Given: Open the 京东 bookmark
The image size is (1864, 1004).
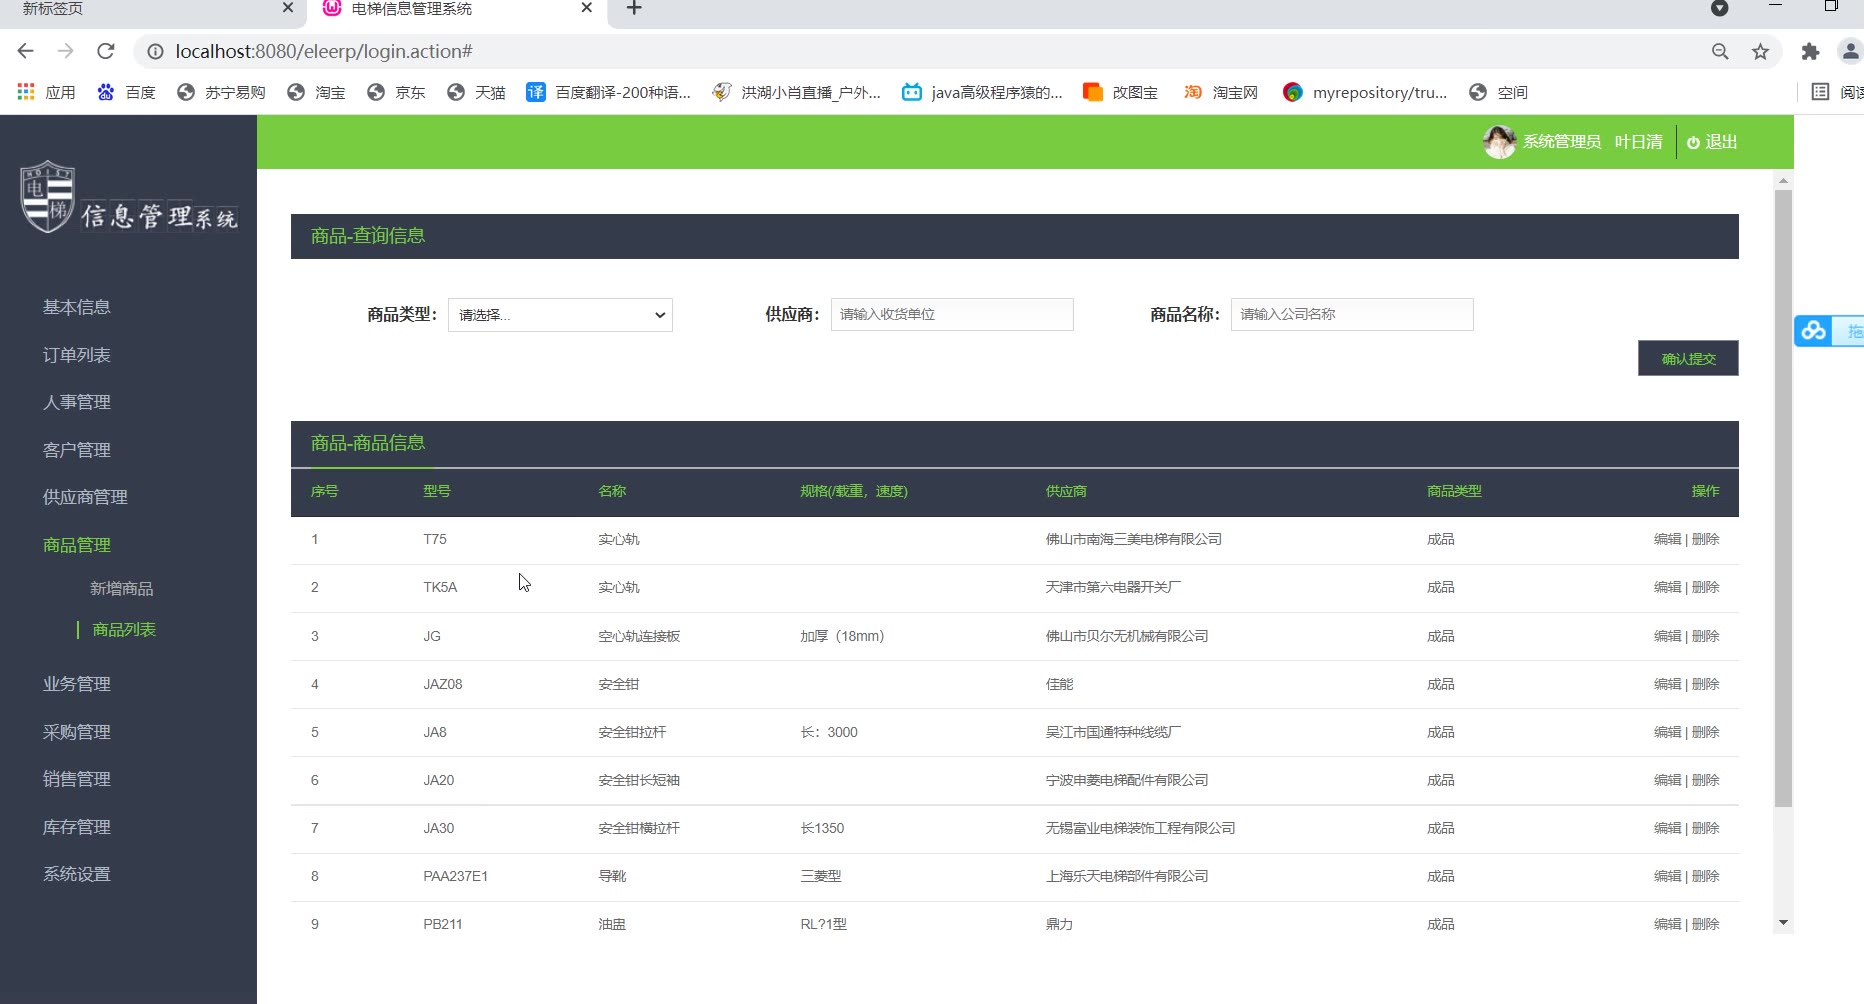Looking at the screenshot, I should click(x=396, y=92).
